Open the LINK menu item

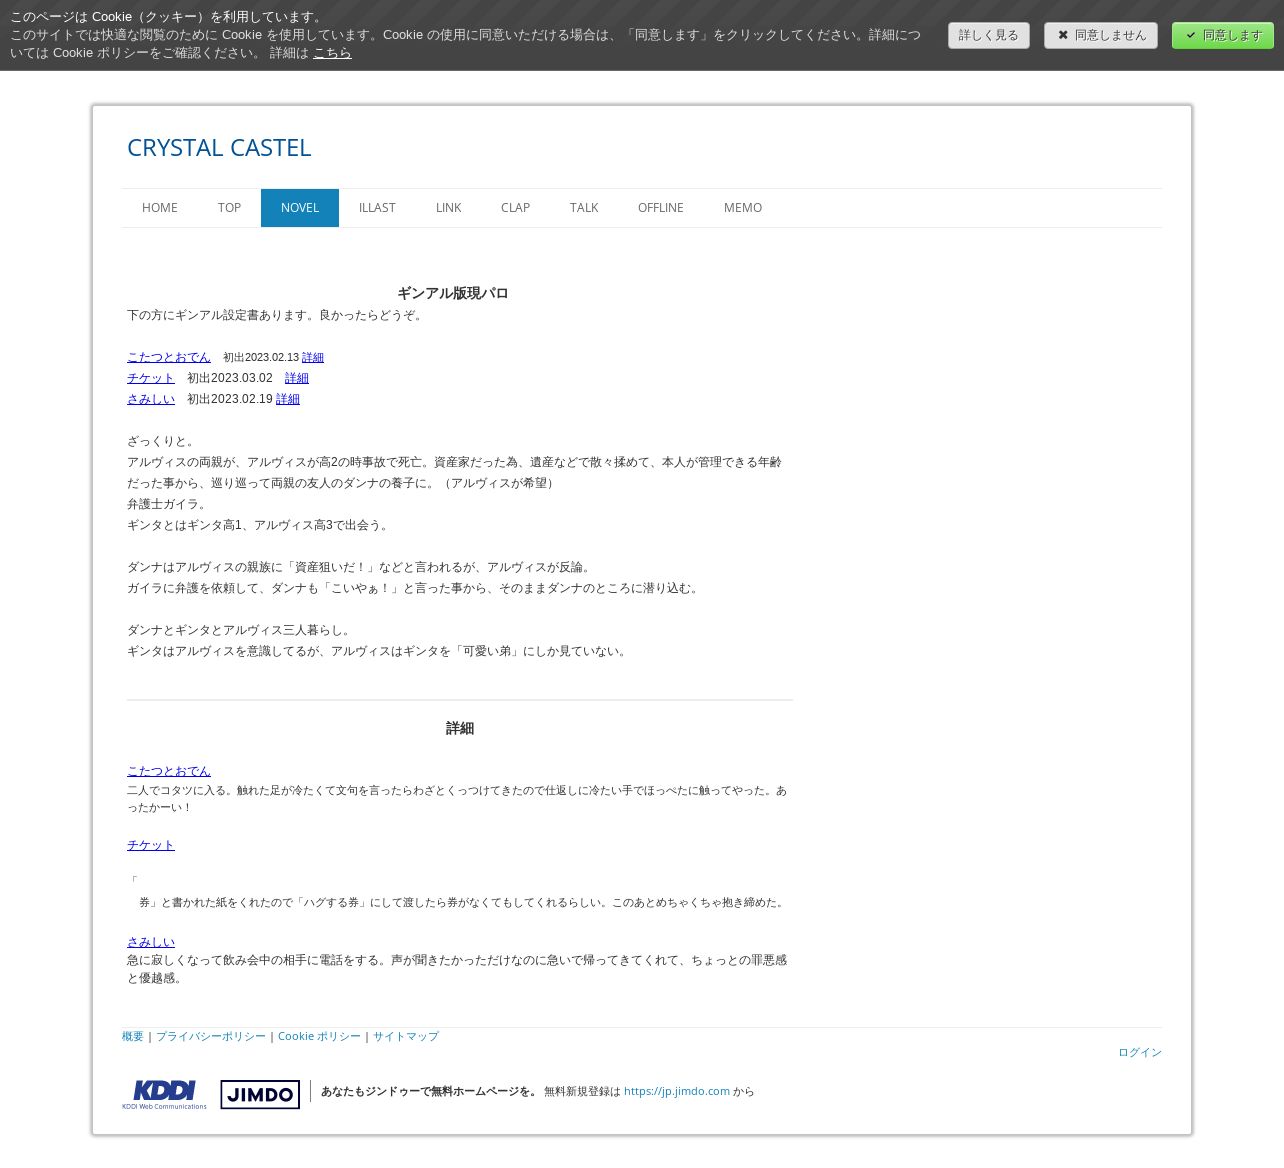point(448,208)
